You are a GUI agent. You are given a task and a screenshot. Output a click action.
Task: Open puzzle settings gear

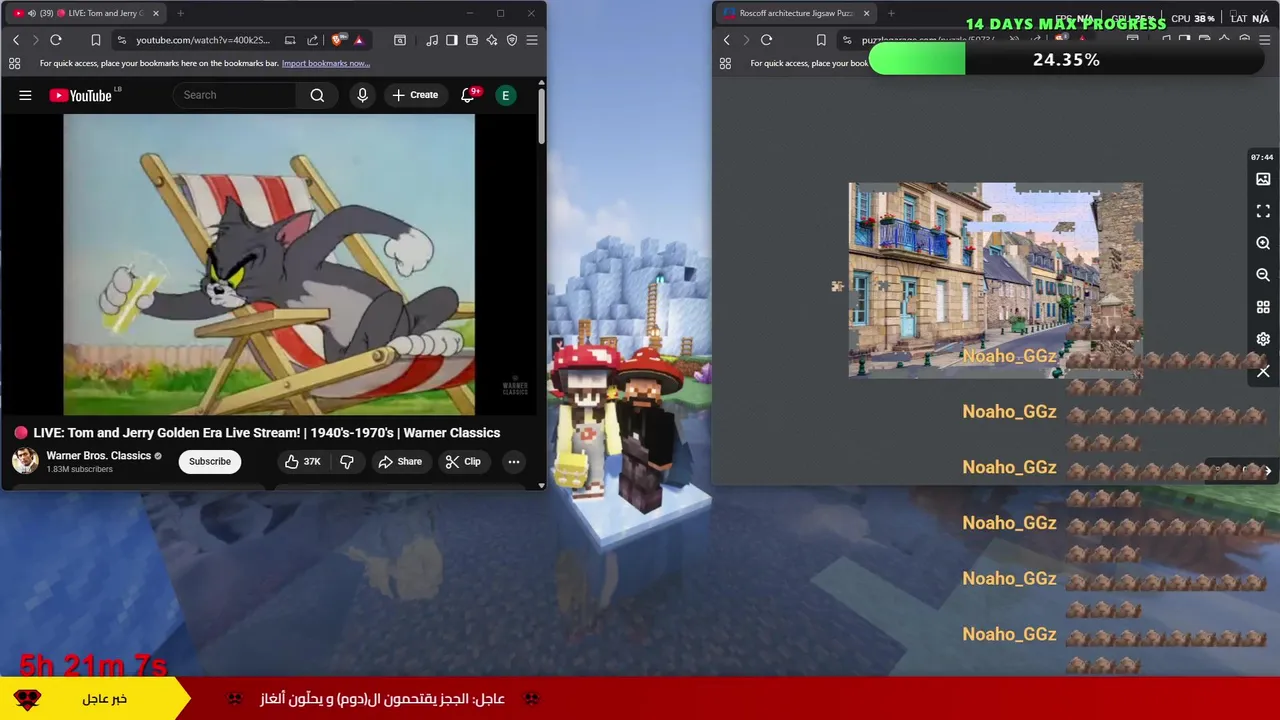pos(1263,339)
